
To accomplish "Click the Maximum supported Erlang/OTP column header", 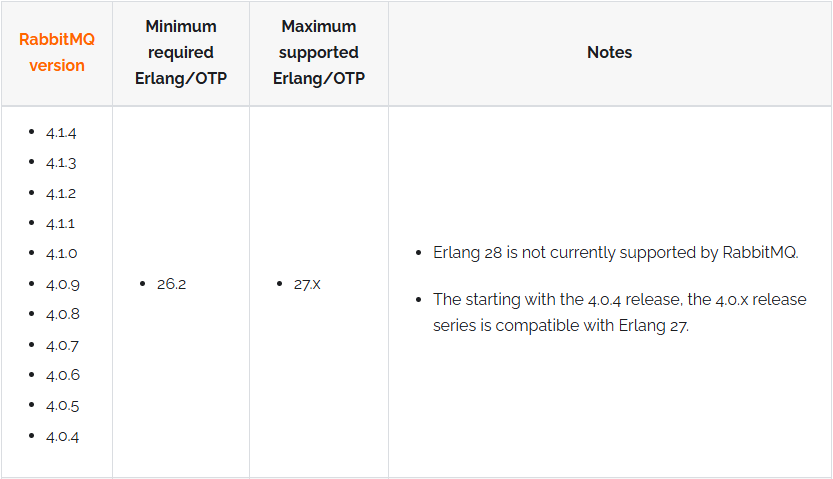I will pyautogui.click(x=319, y=52).
